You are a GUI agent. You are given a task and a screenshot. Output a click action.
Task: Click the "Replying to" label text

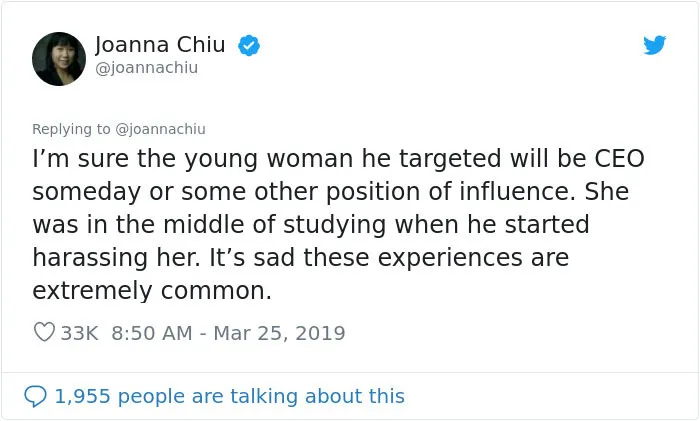(71, 129)
